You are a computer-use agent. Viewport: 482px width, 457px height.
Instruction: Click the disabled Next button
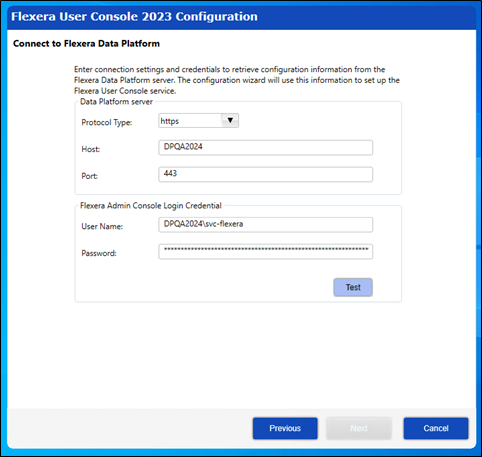point(359,428)
